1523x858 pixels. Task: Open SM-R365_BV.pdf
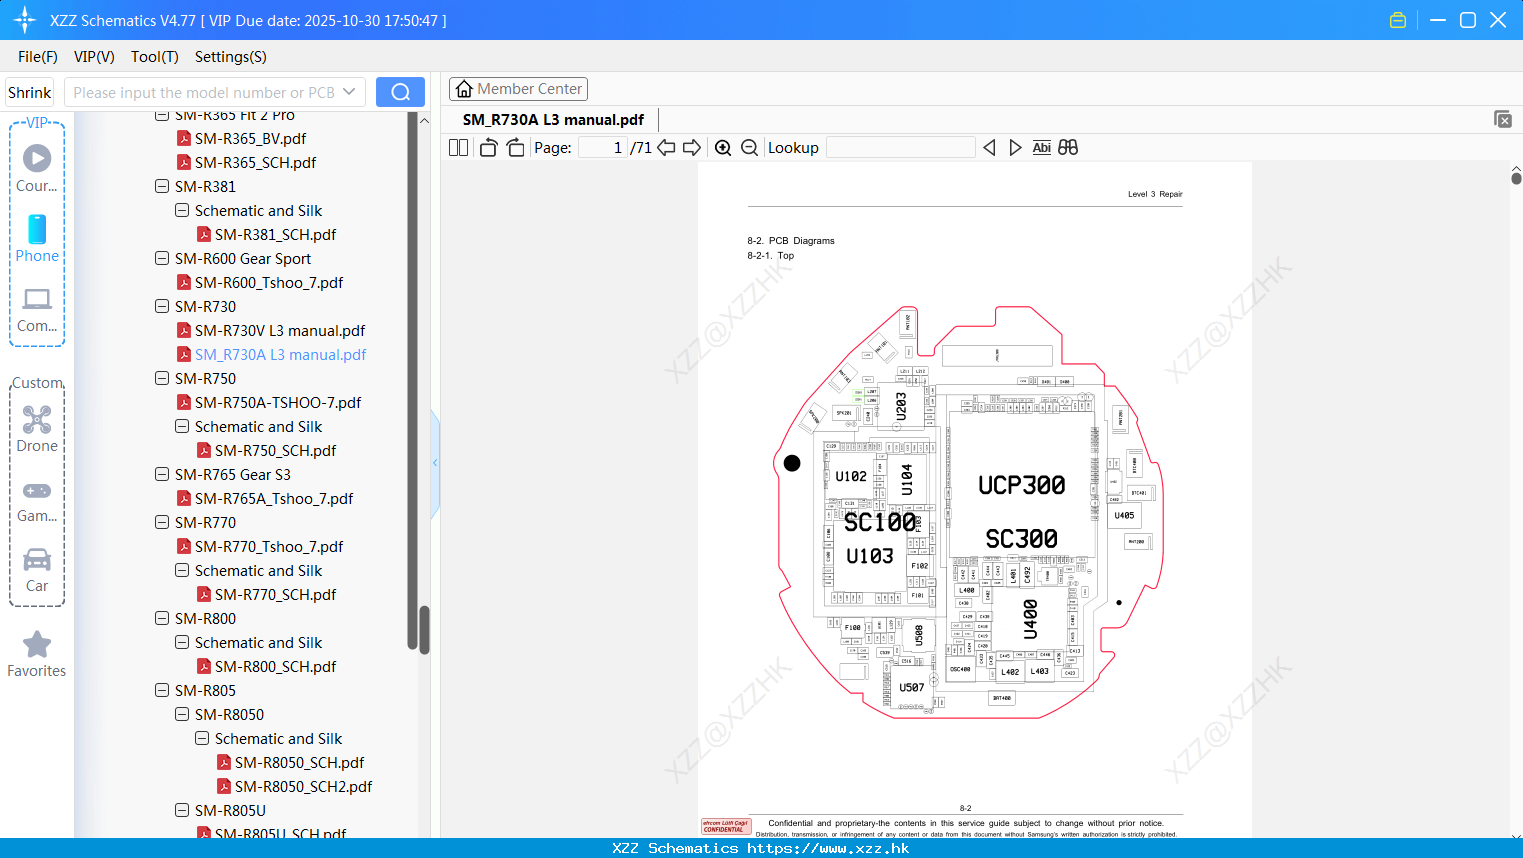pyautogui.click(x=250, y=138)
